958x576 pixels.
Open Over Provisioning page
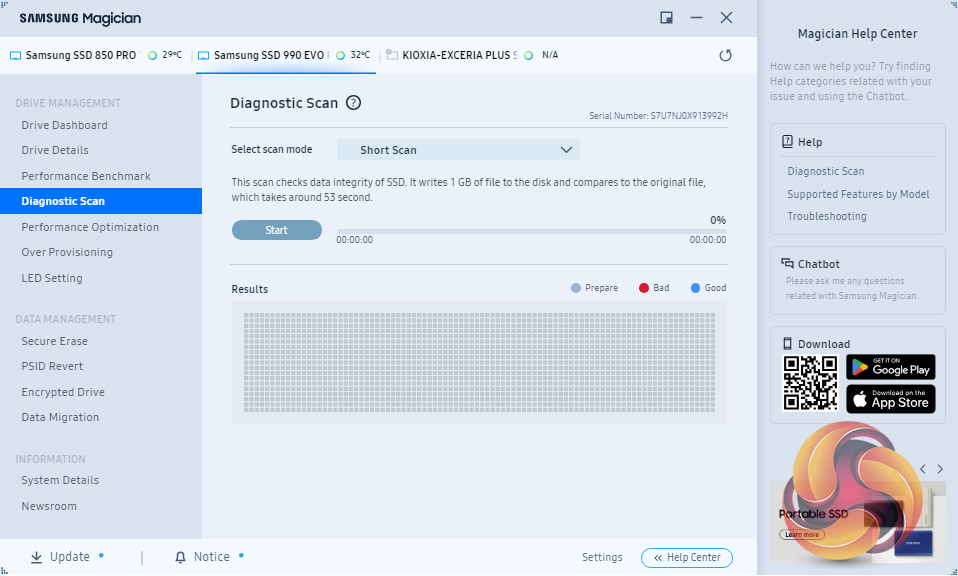click(67, 252)
